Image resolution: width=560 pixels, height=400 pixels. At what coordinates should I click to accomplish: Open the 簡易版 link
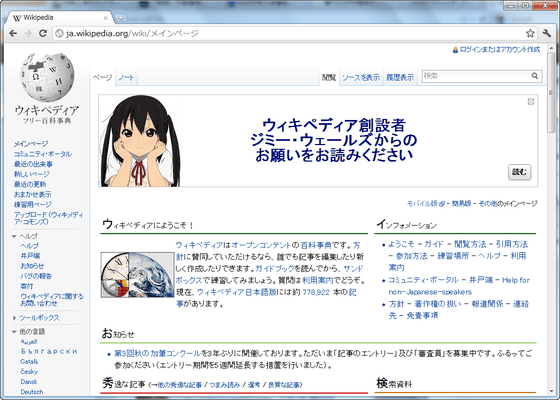point(461,203)
